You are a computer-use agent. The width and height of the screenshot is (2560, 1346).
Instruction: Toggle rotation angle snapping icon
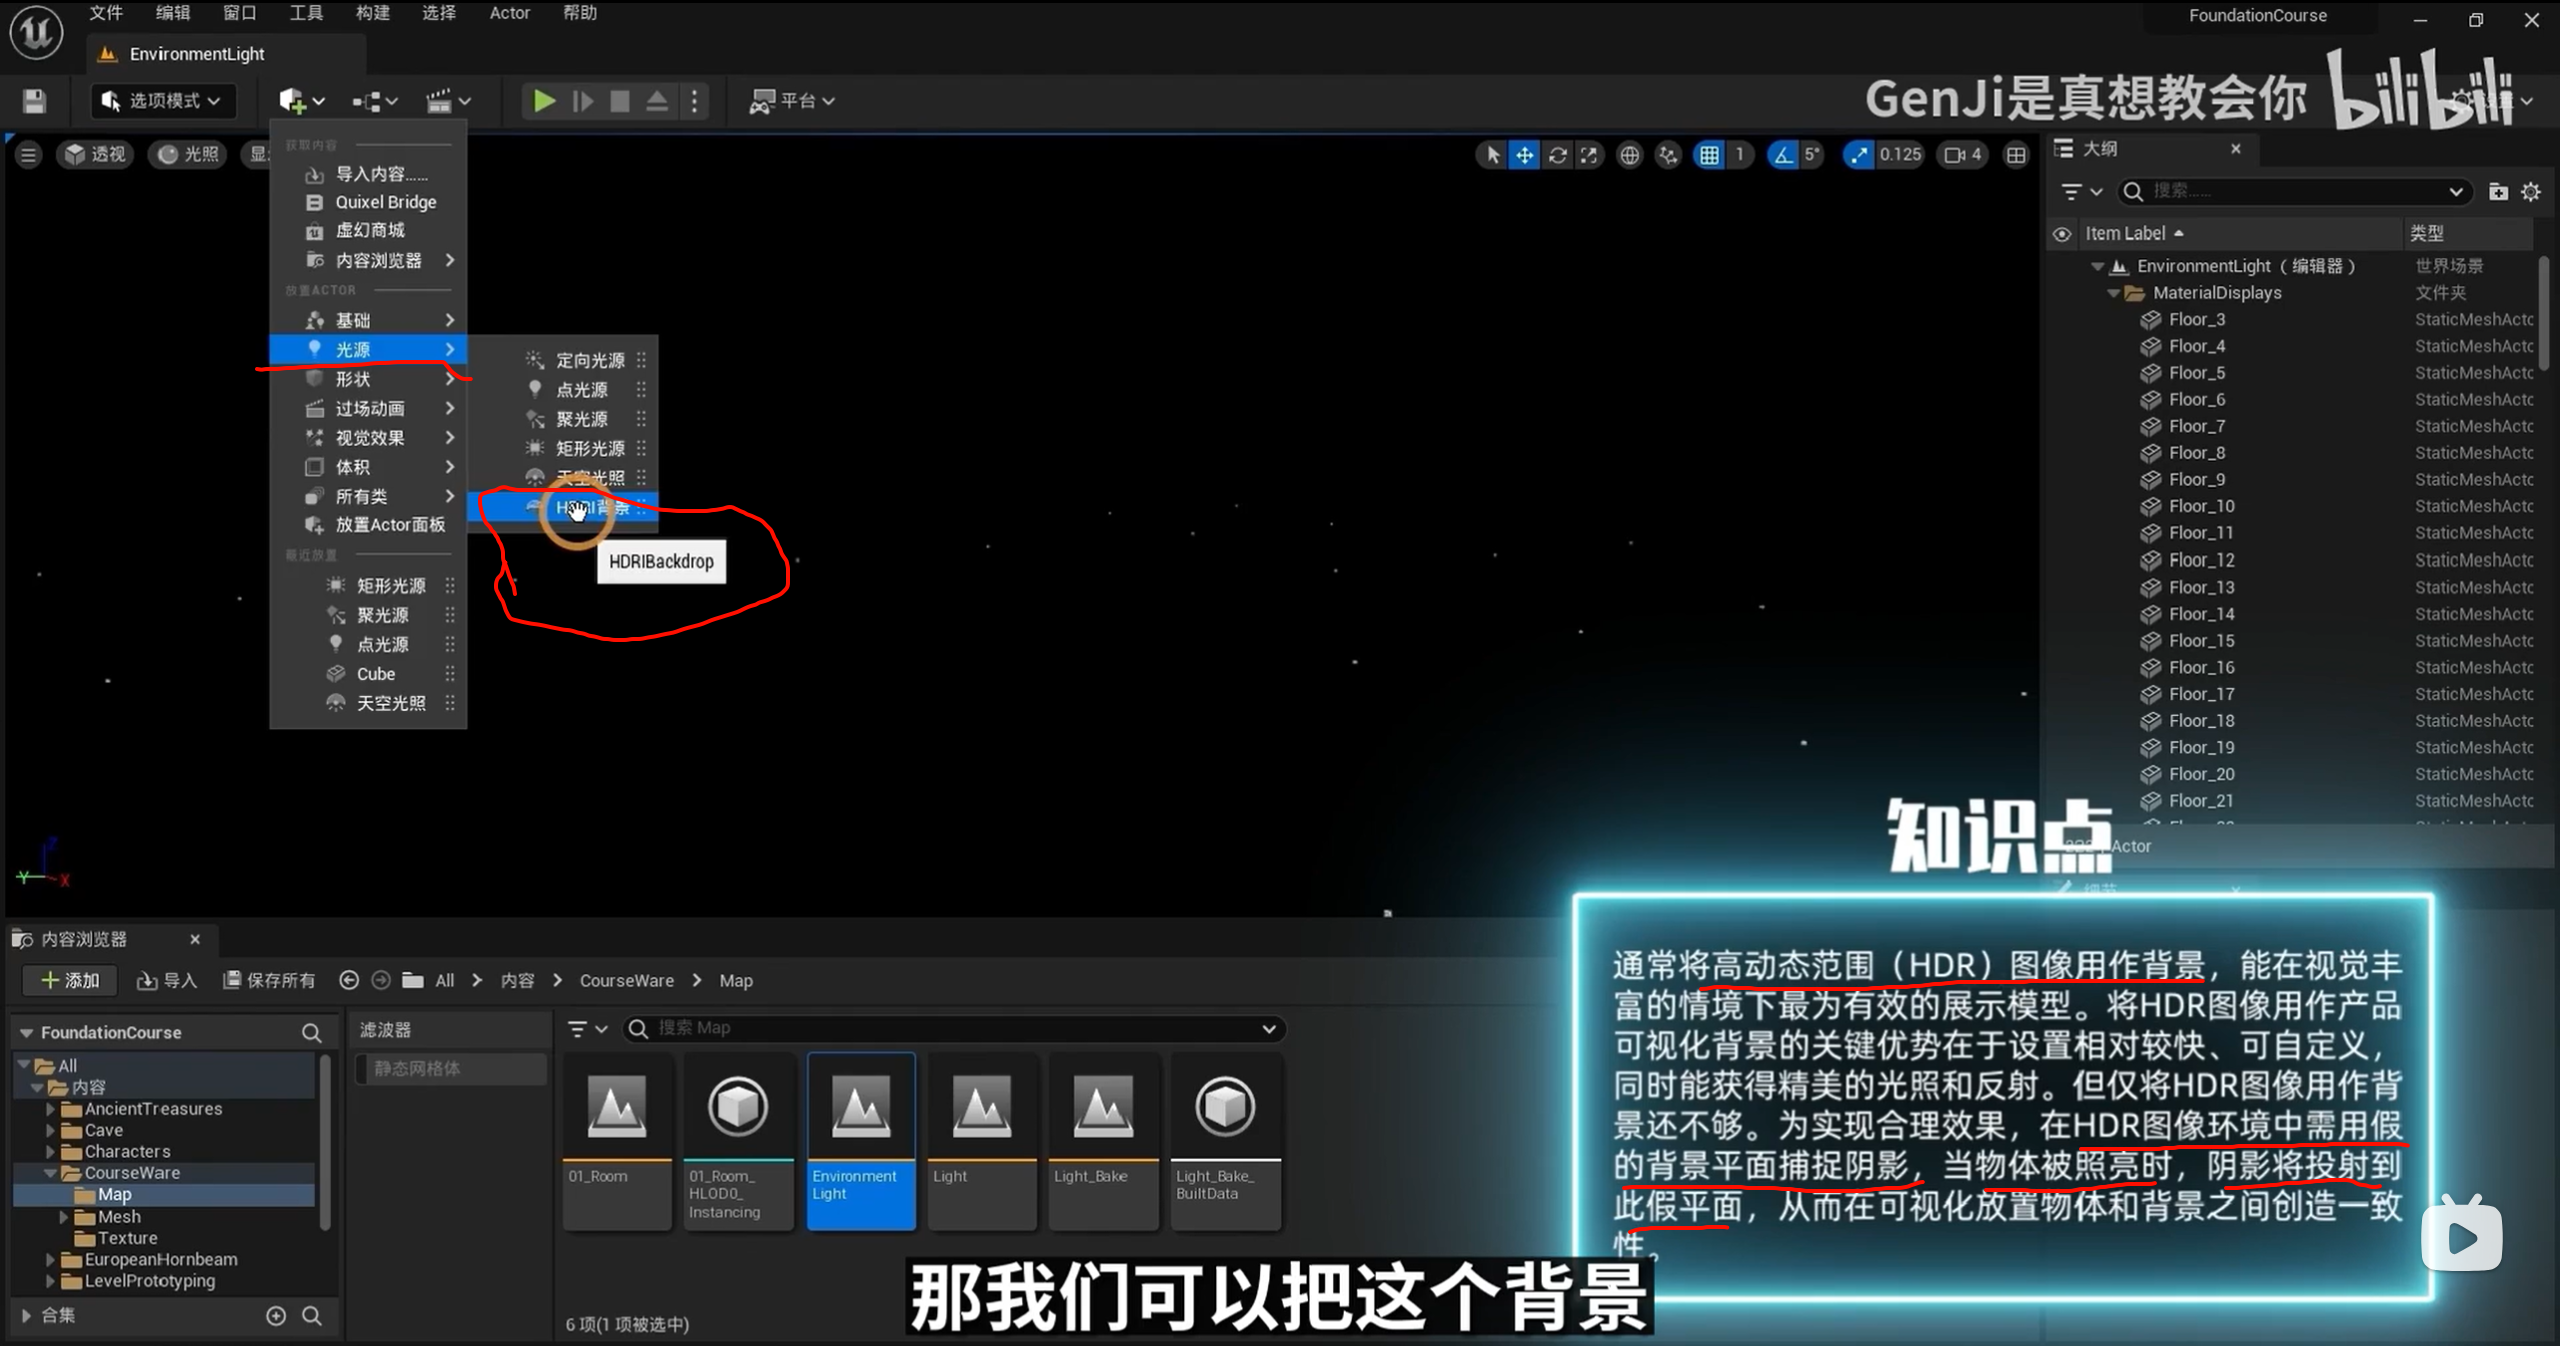tap(1783, 155)
